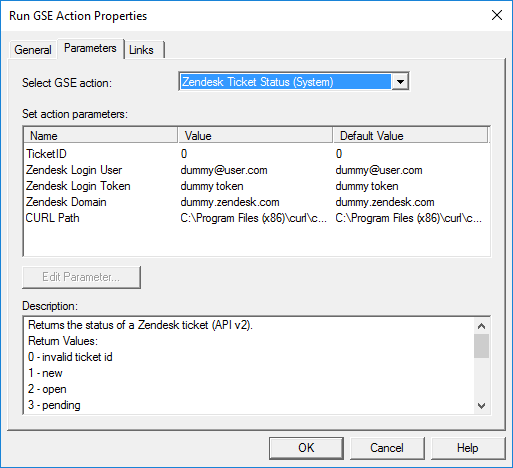This screenshot has width=513, height=468.
Task: Click dummy.zendesk.com in the Value column
Action: 230,202
